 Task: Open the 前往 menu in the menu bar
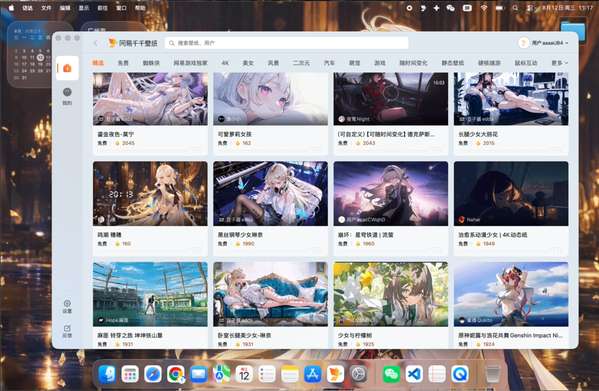click(x=102, y=8)
